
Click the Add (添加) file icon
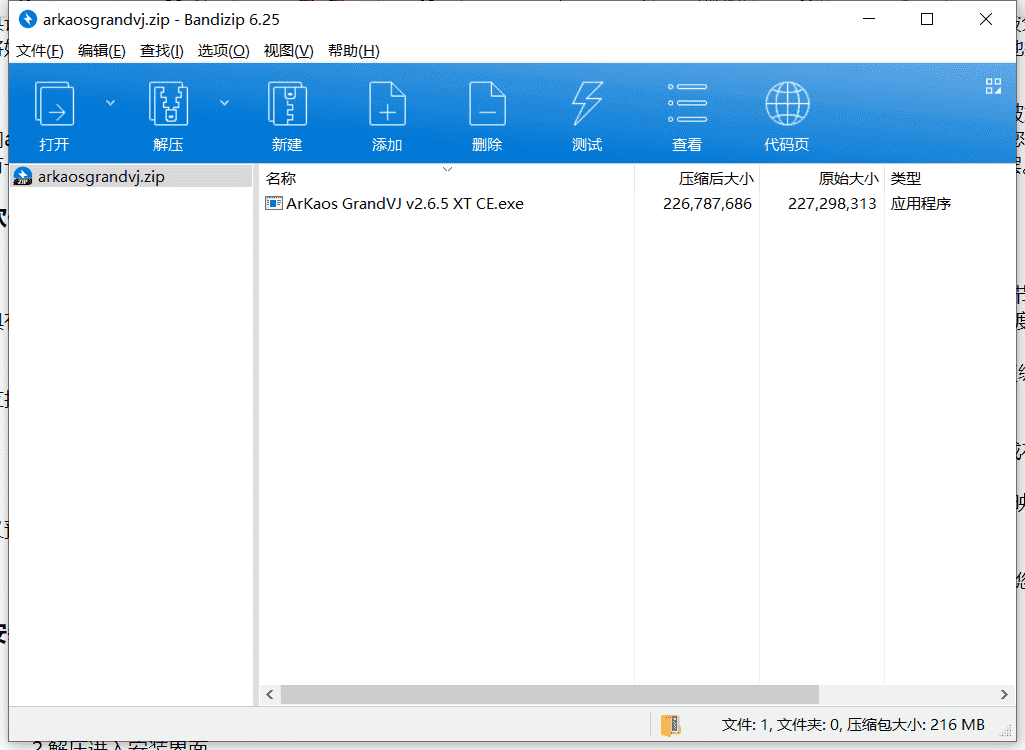coord(387,103)
